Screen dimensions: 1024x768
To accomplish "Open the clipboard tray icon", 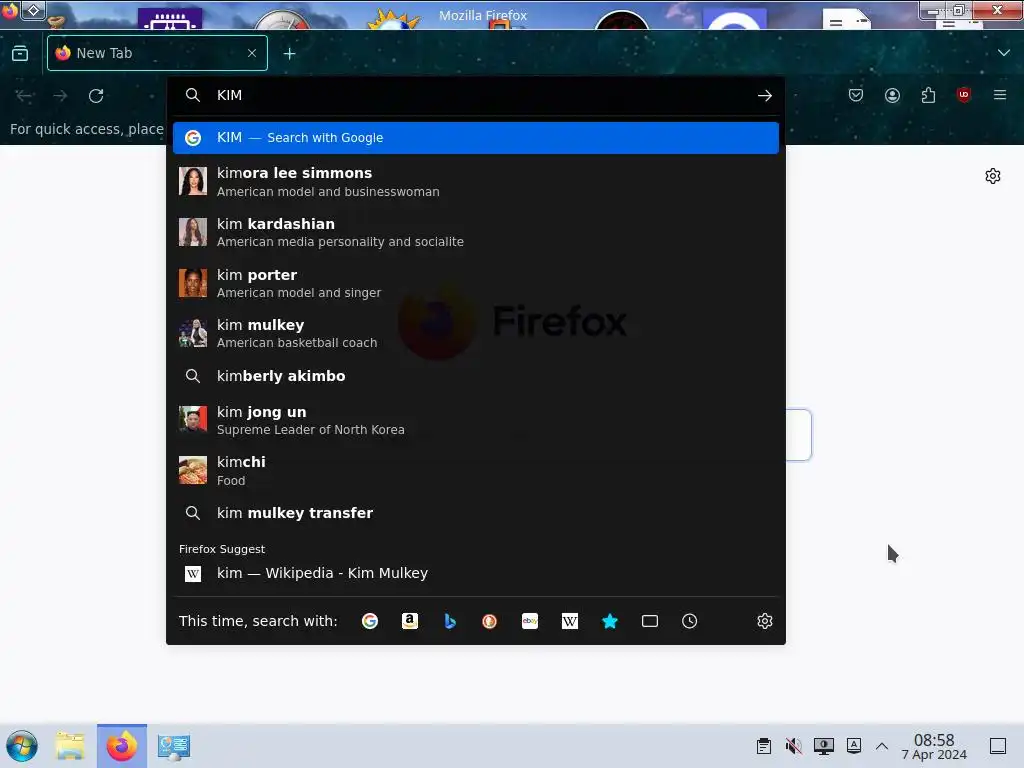I will coord(763,746).
